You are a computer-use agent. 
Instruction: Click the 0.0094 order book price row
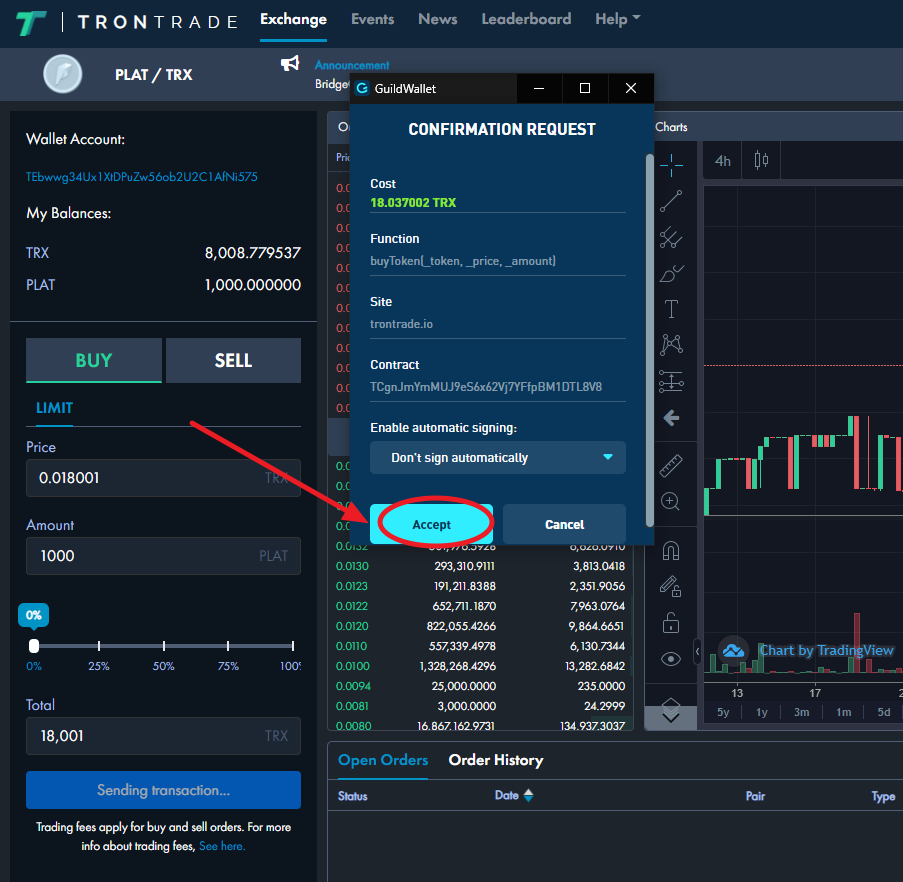pyautogui.click(x=480, y=686)
